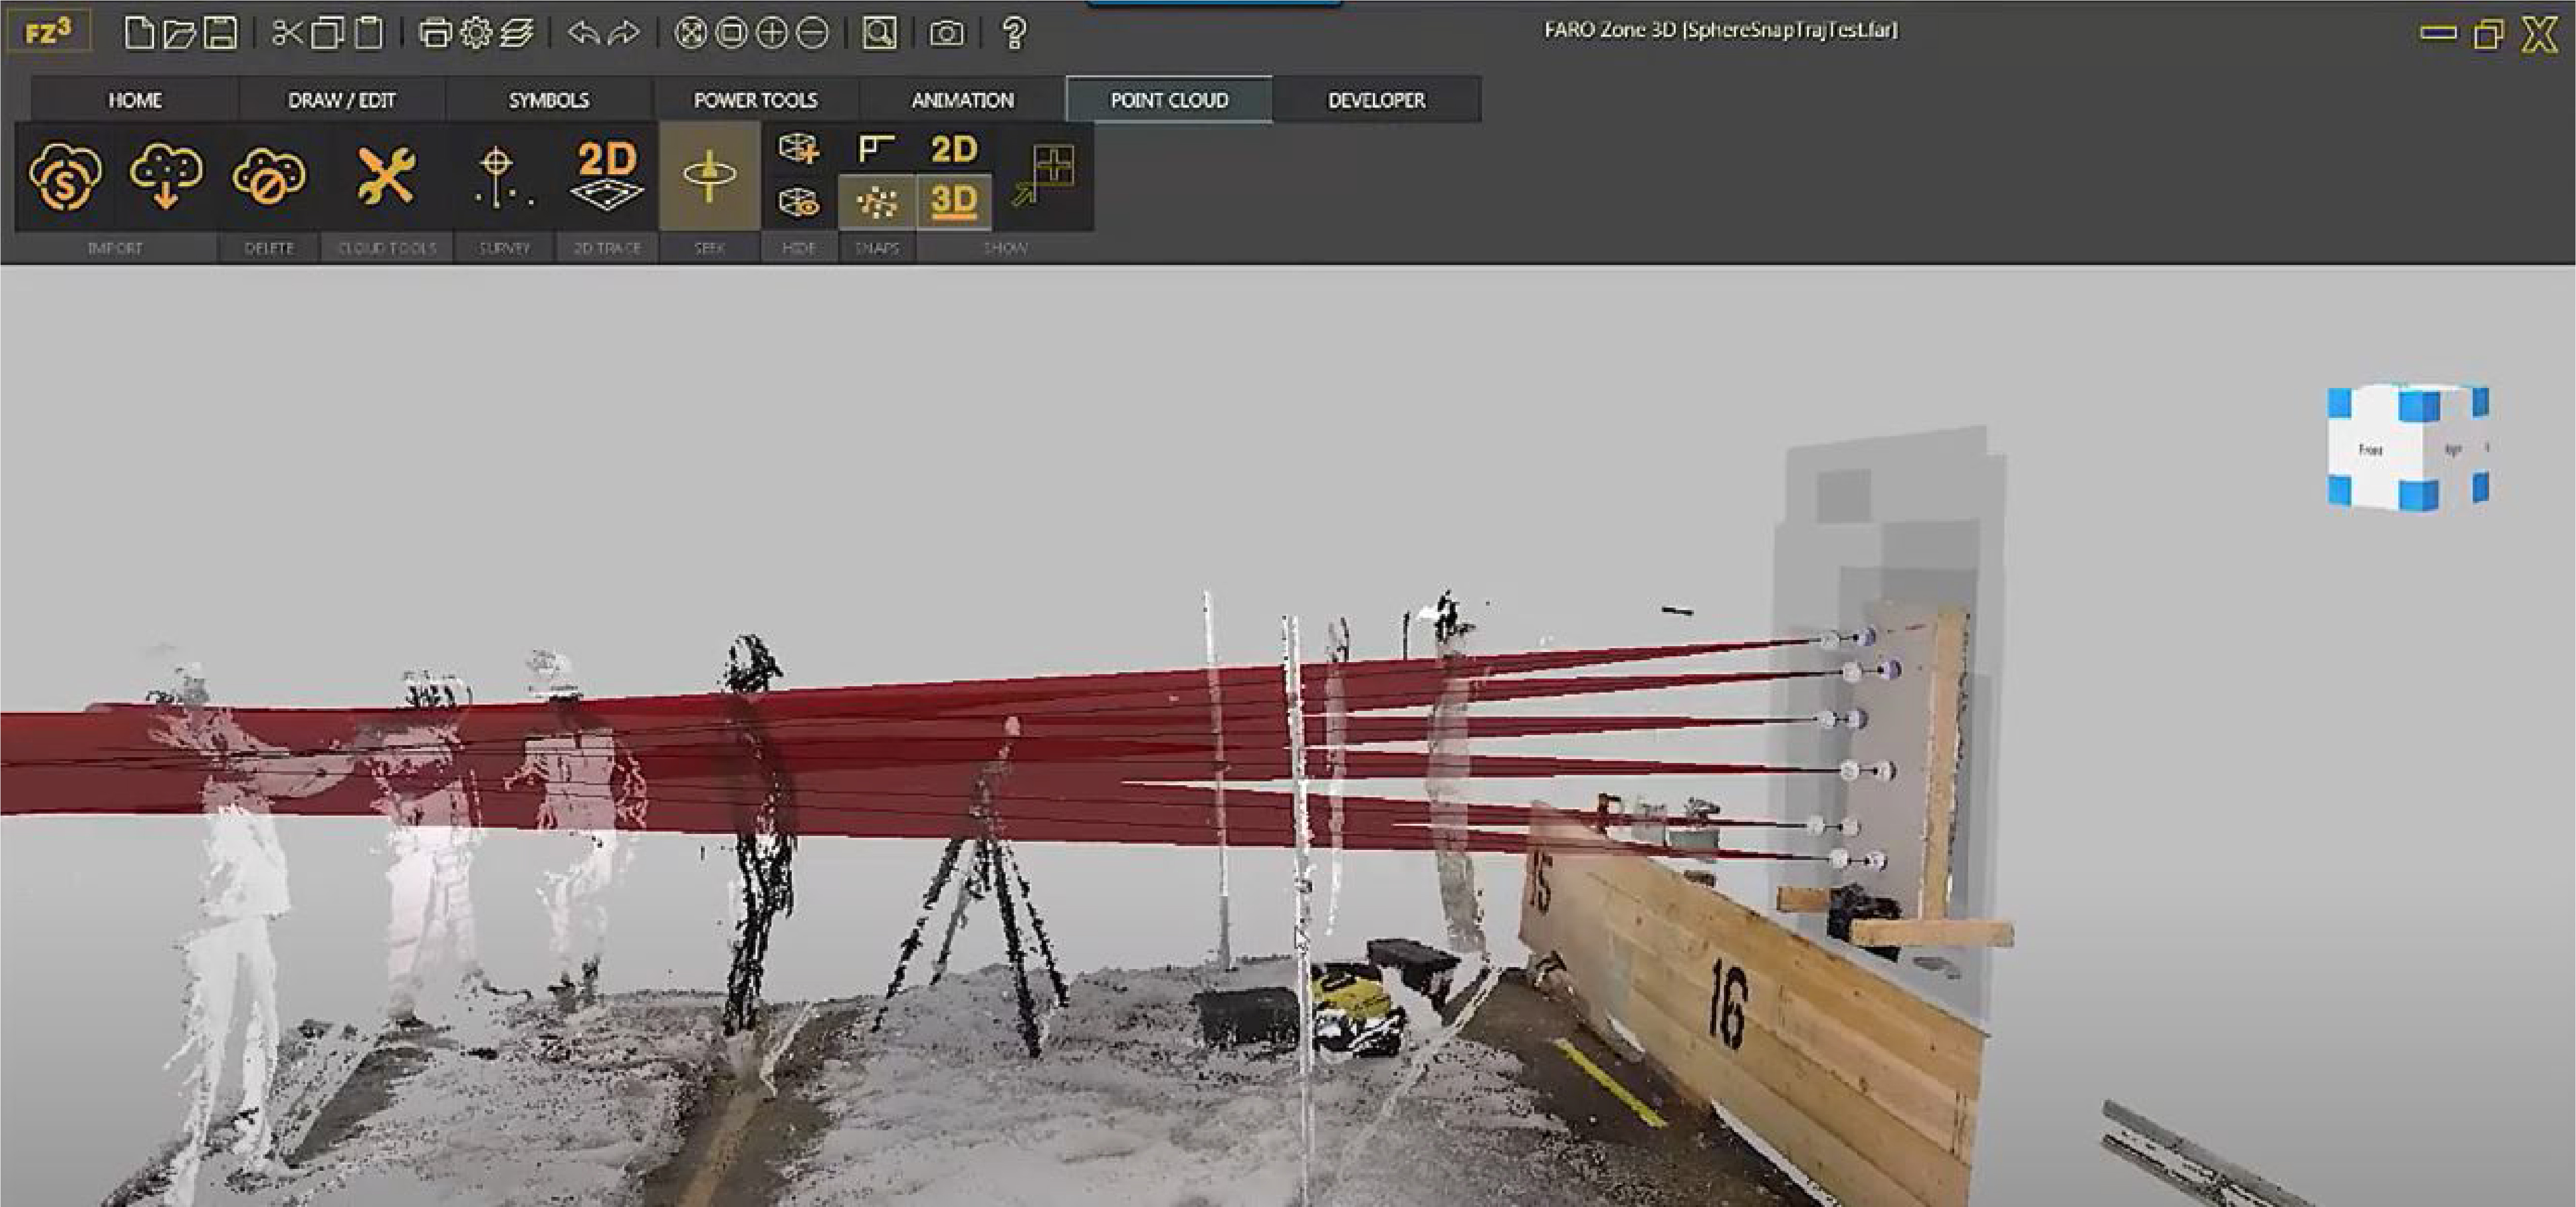Image resolution: width=2576 pixels, height=1207 pixels.
Task: Take a snapshot with camera icon
Action: pos(946,34)
